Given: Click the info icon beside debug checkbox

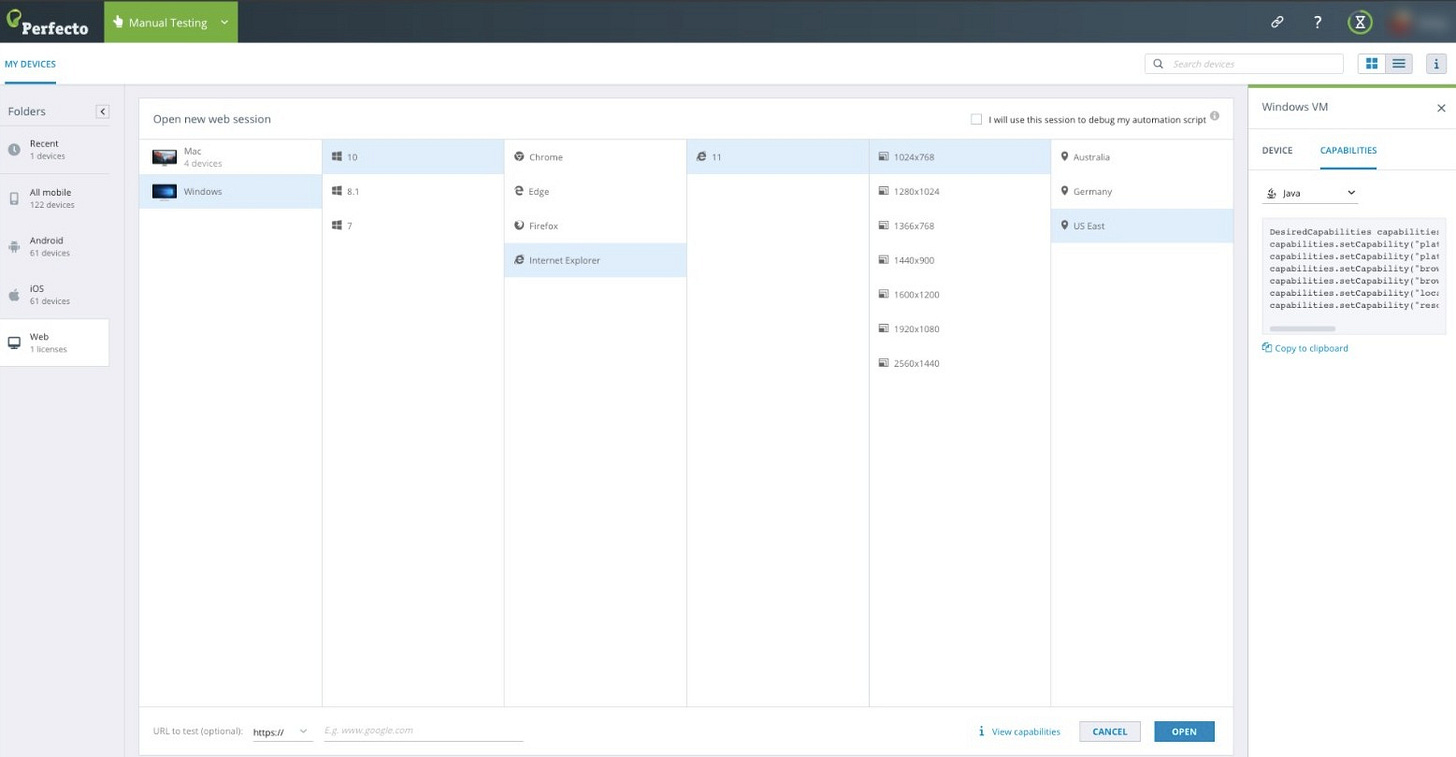Looking at the screenshot, I should point(1215,116).
